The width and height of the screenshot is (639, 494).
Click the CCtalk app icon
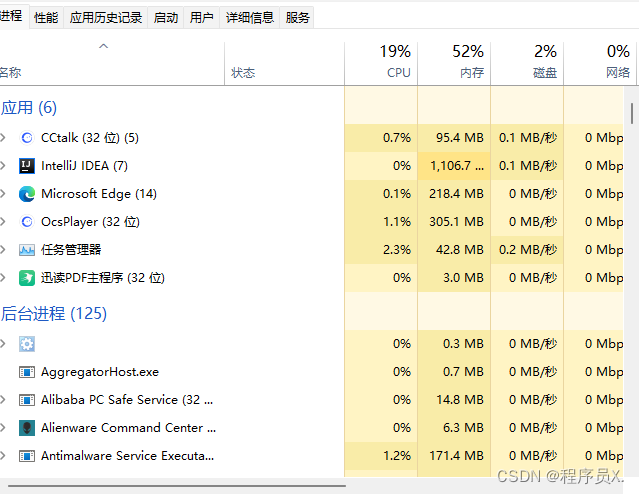tap(27, 138)
